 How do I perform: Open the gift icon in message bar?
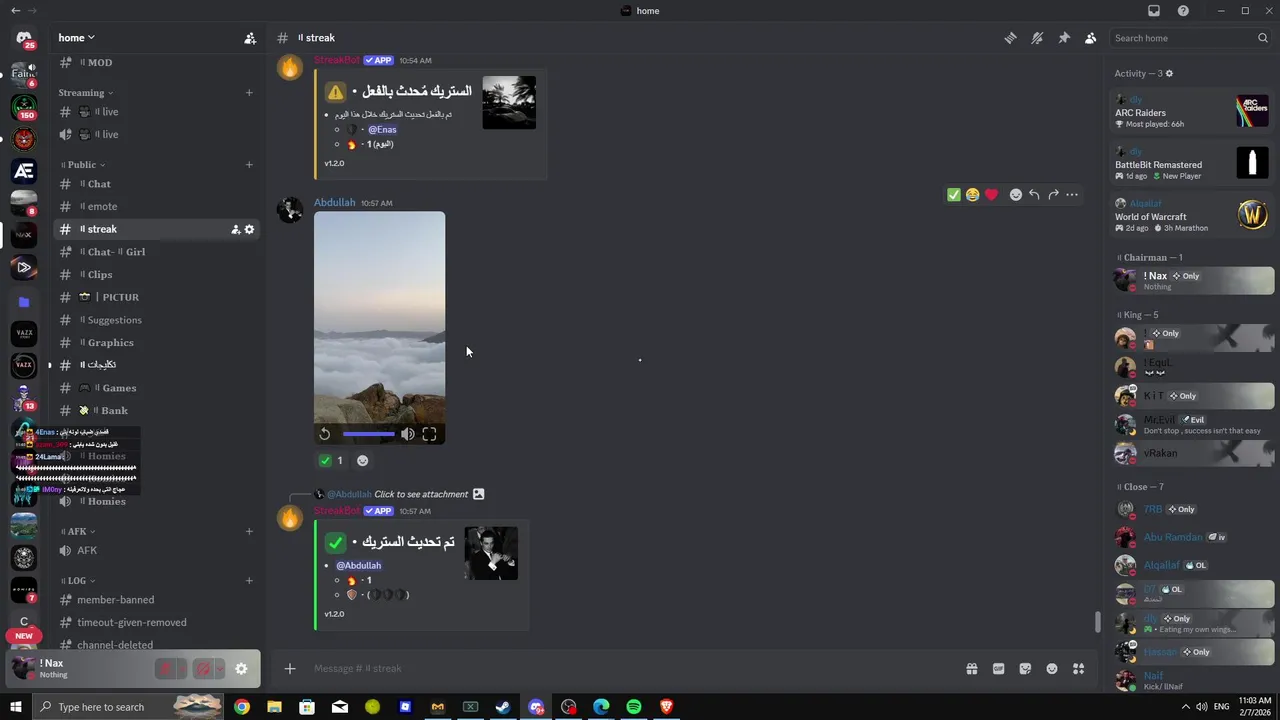[x=971, y=669]
